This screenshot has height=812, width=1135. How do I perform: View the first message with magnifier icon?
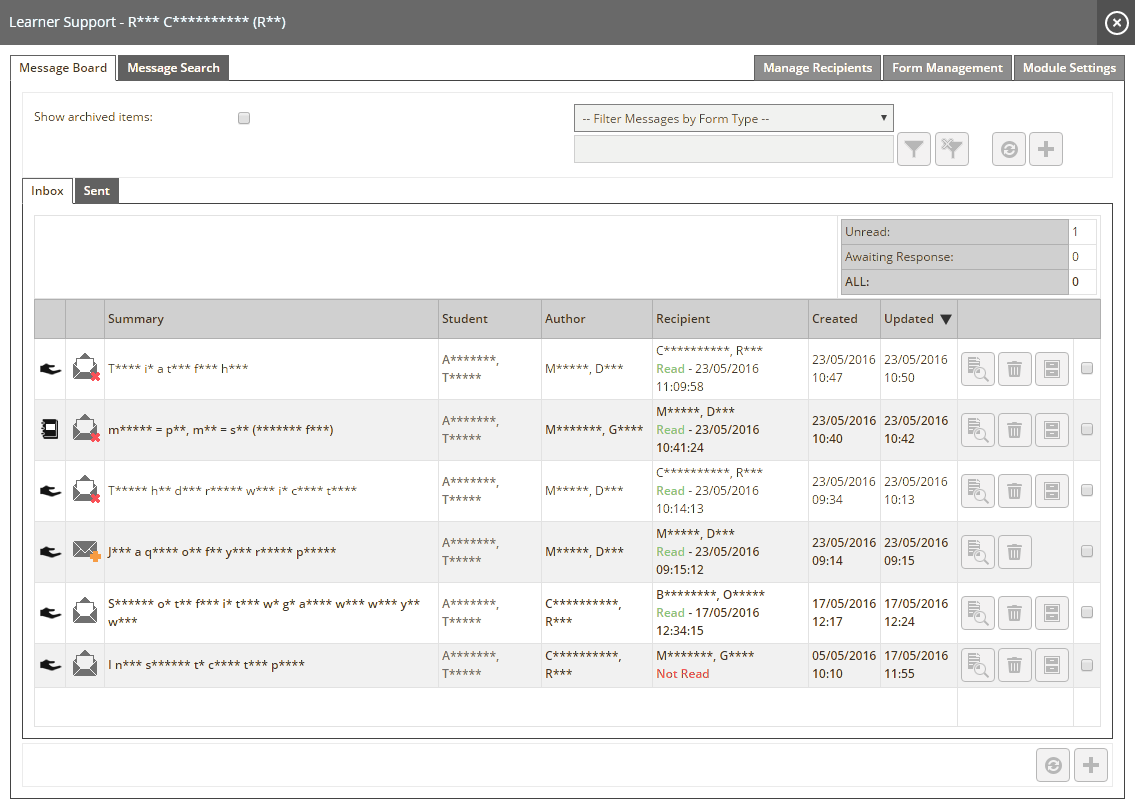(x=977, y=369)
